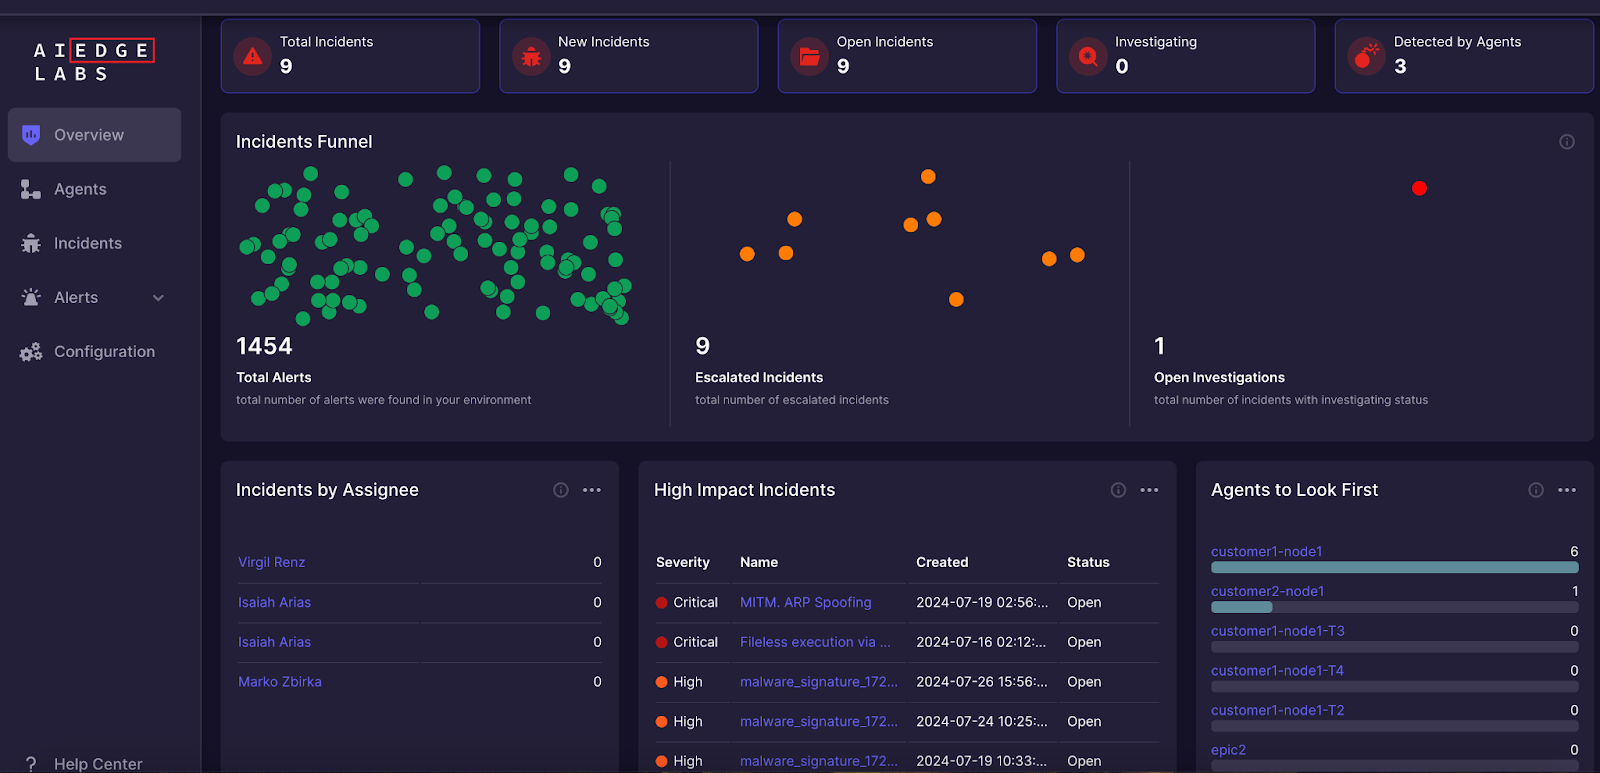
Task: Click the High Impact Incidents info icon
Action: 1118,490
